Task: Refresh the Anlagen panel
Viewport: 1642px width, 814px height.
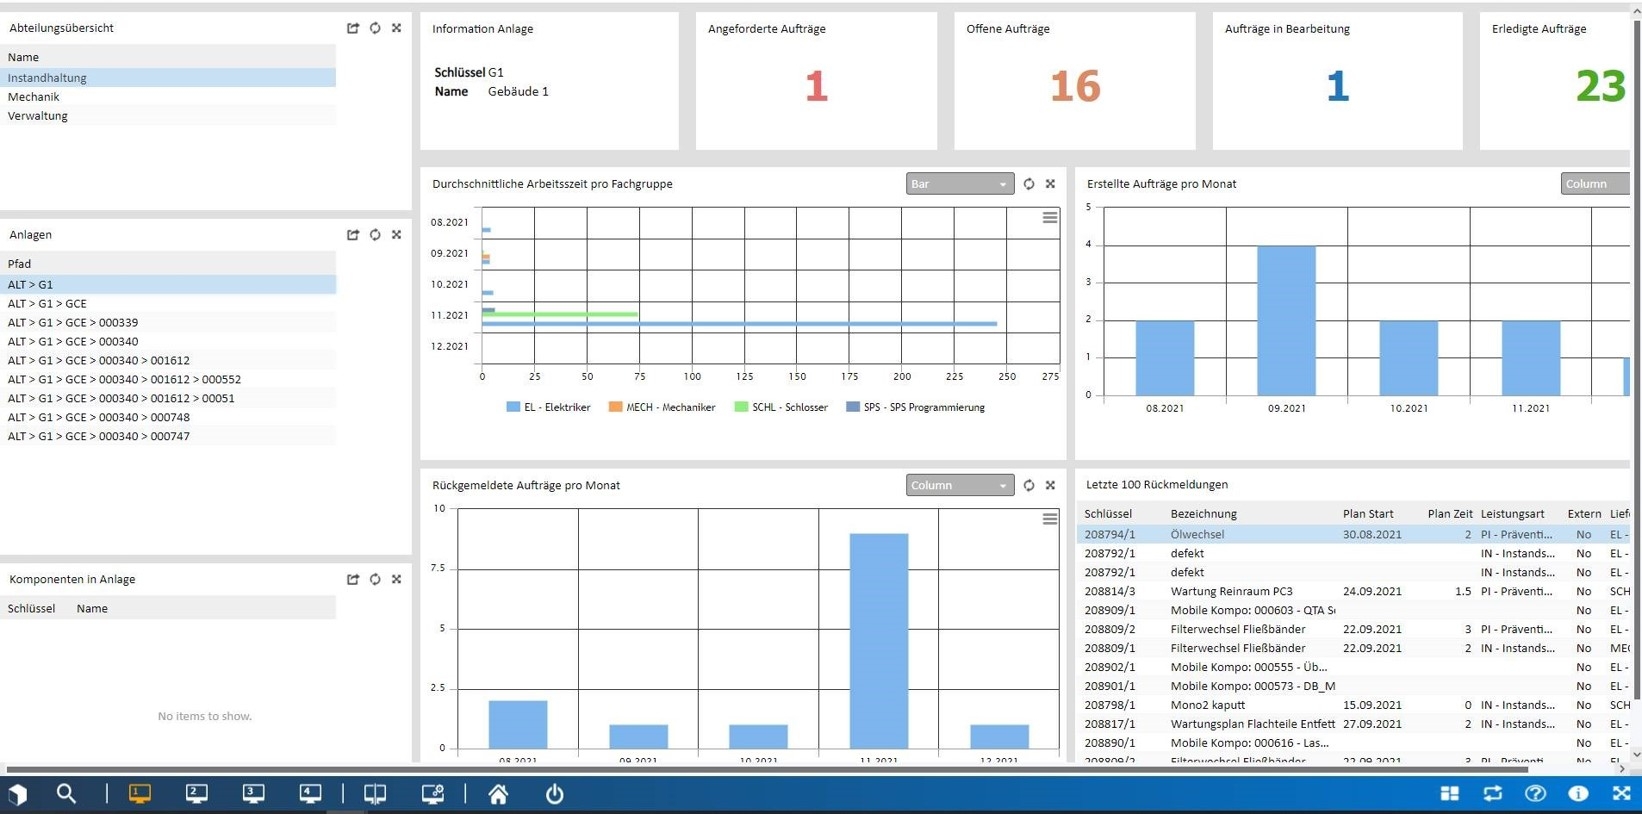Action: 375,235
